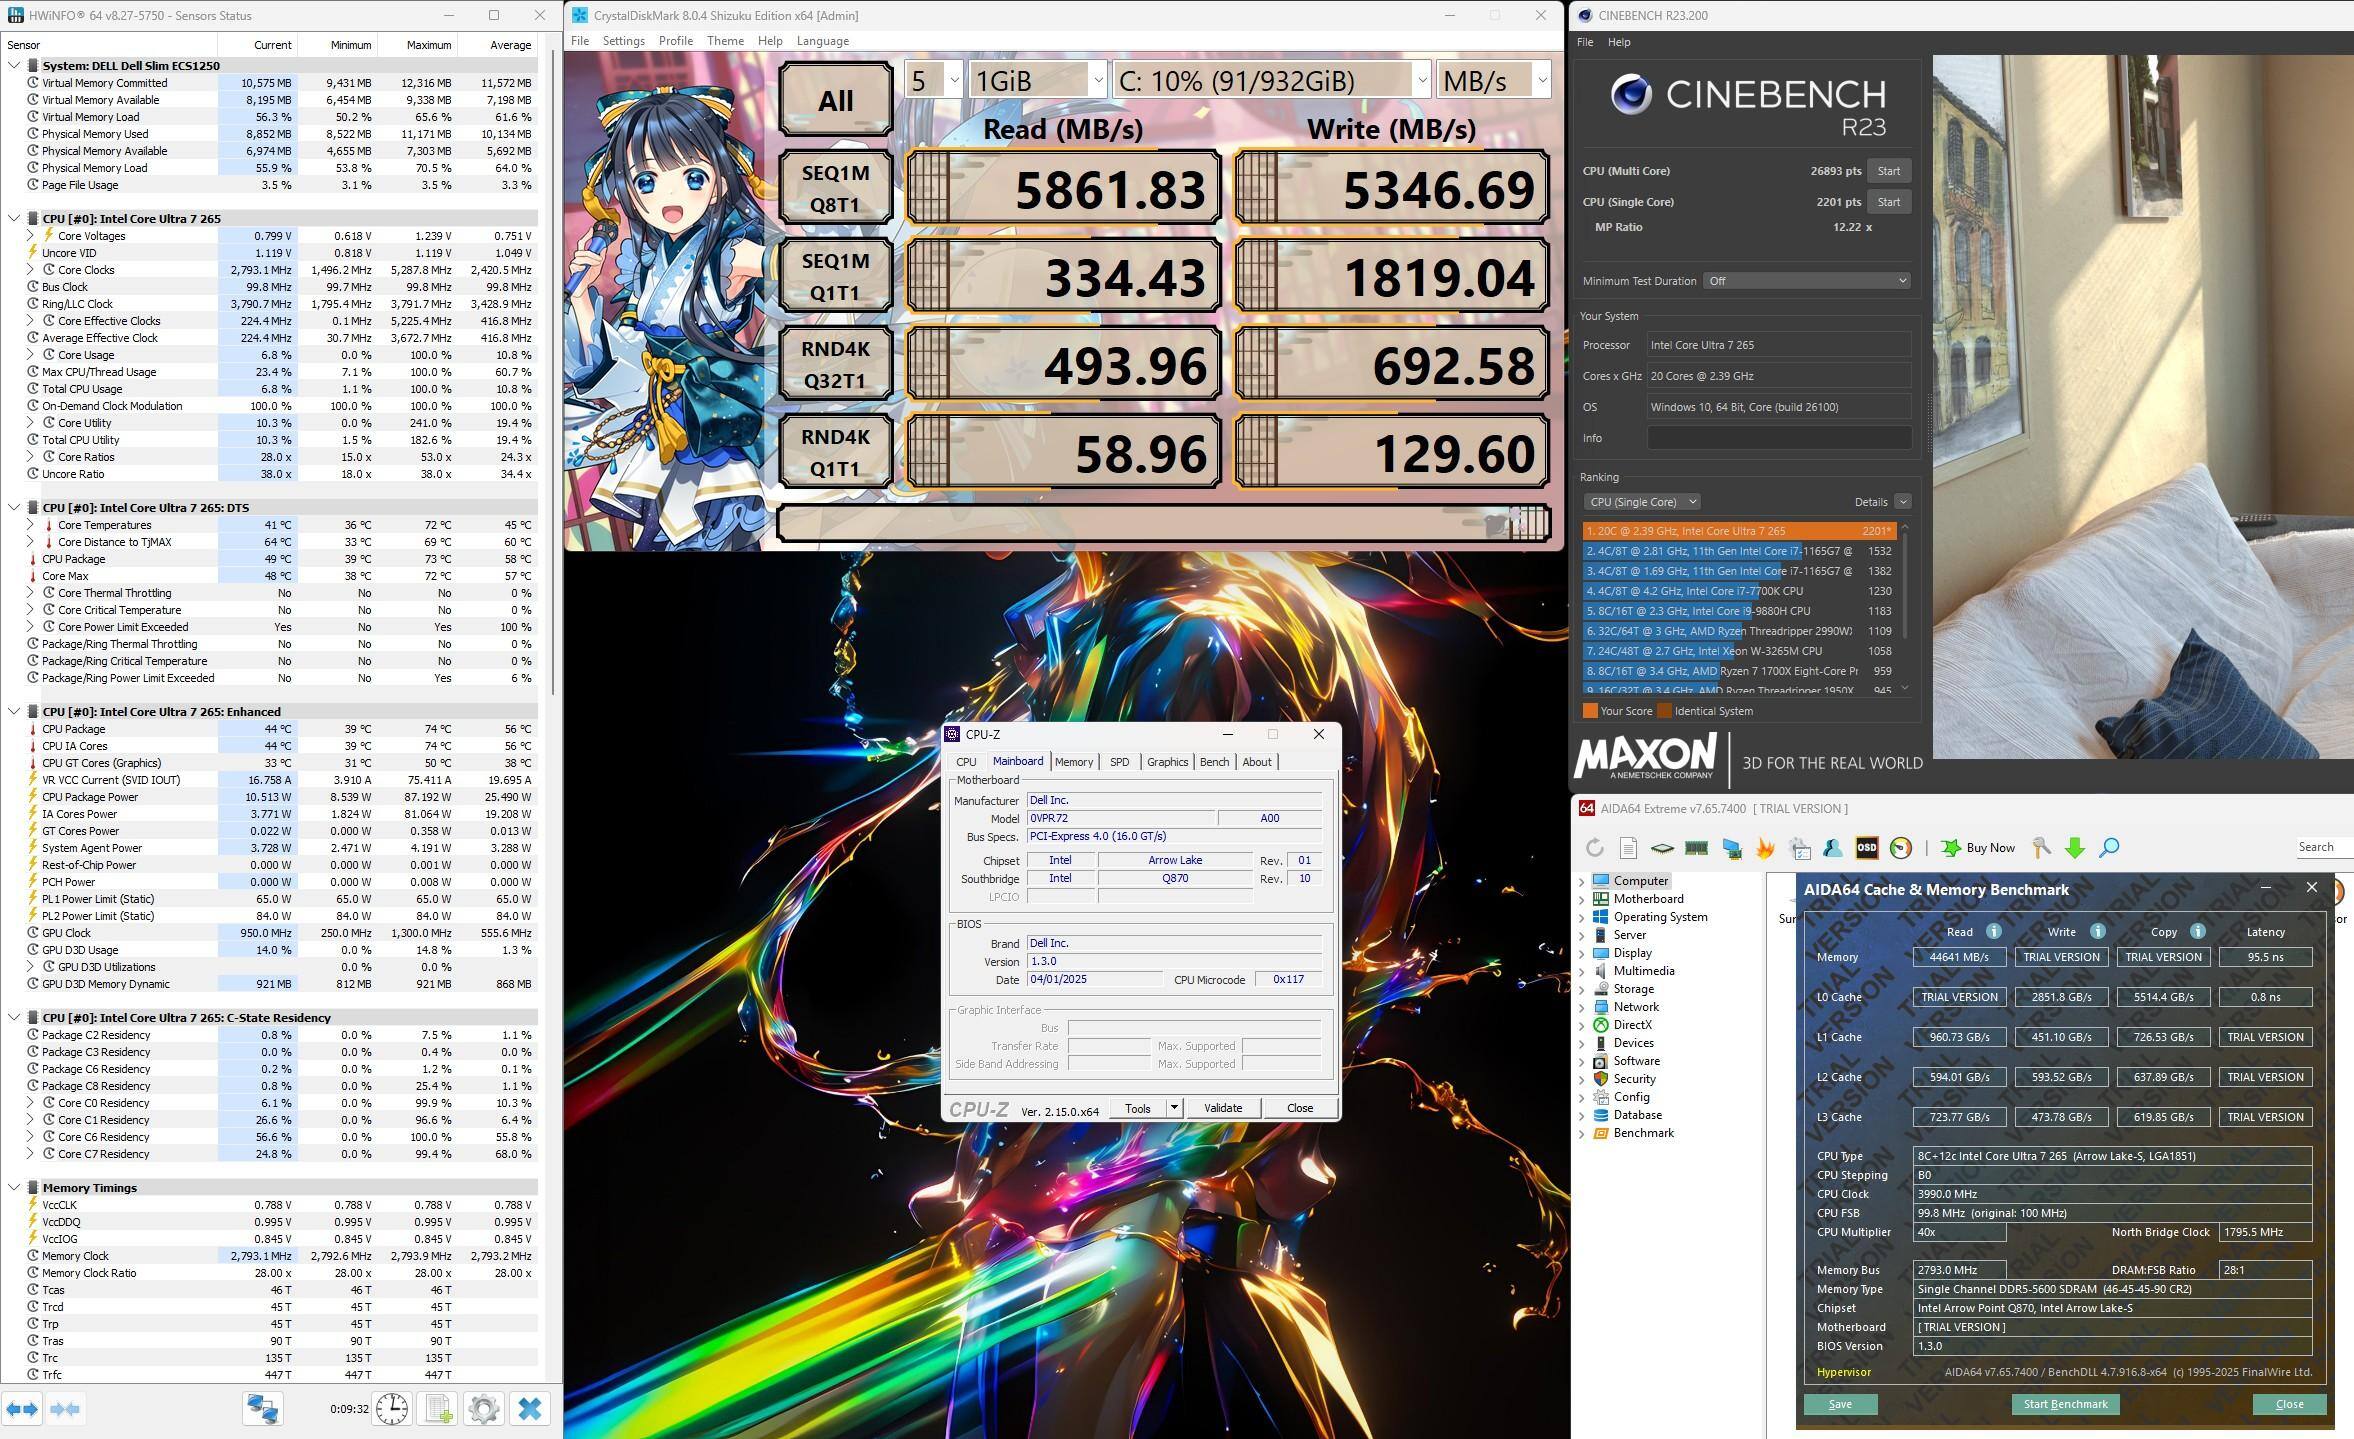Image resolution: width=2354 pixels, height=1439 pixels.
Task: Open AIDA64 OSD panel icon
Action: [1866, 848]
